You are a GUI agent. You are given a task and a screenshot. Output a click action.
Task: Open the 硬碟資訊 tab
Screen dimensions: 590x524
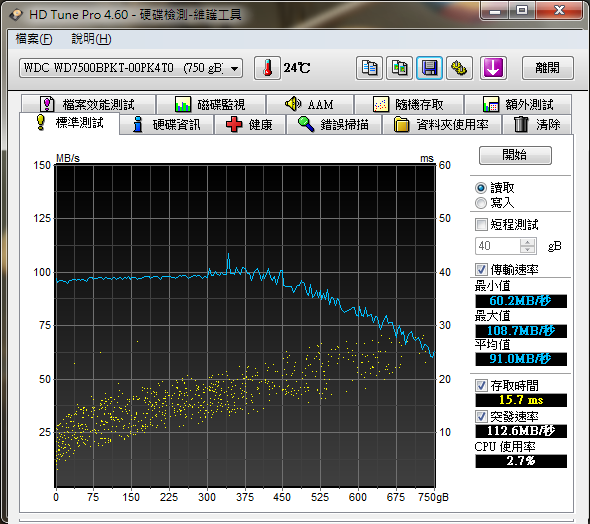pos(167,125)
